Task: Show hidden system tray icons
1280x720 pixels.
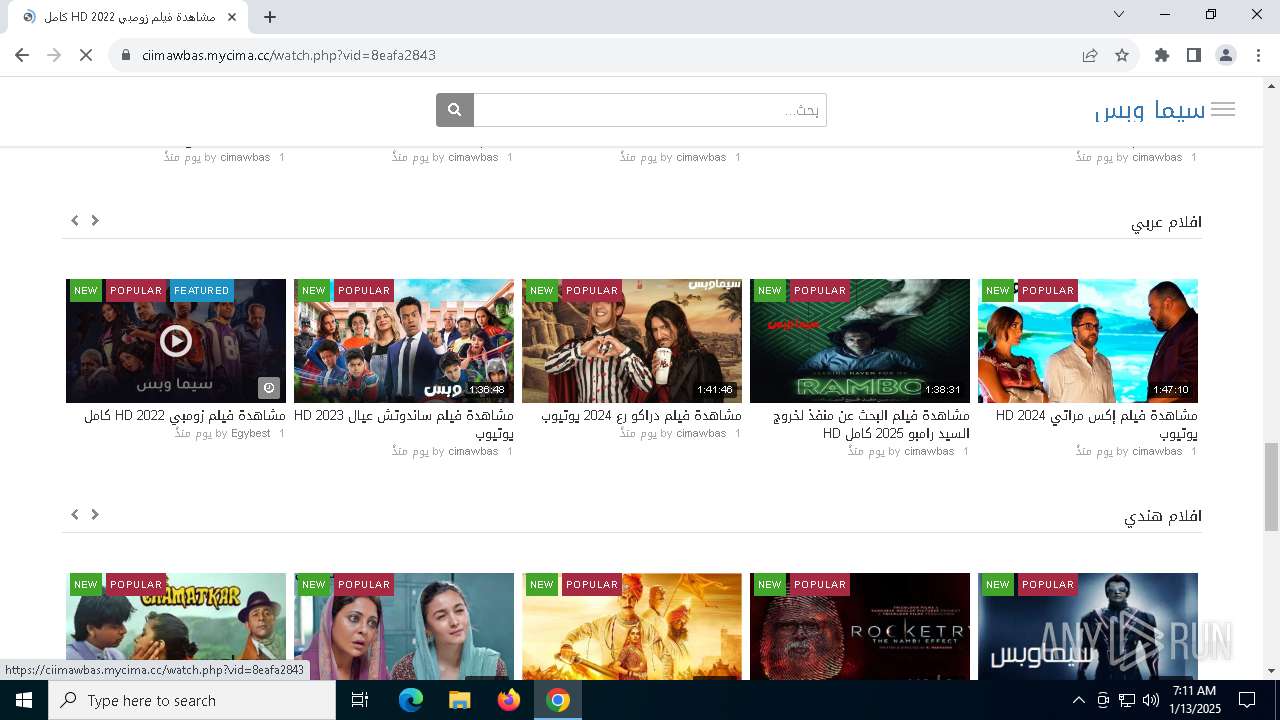Action: pyautogui.click(x=1078, y=700)
